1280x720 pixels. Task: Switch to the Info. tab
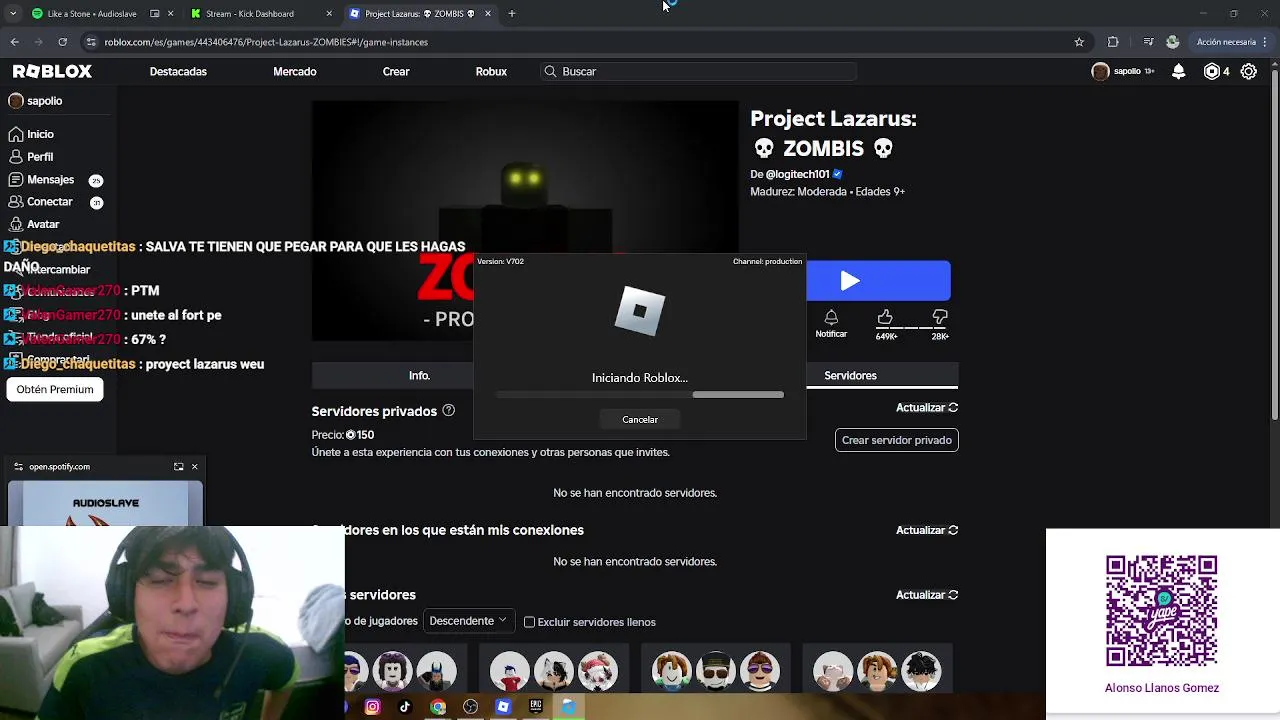[419, 376]
